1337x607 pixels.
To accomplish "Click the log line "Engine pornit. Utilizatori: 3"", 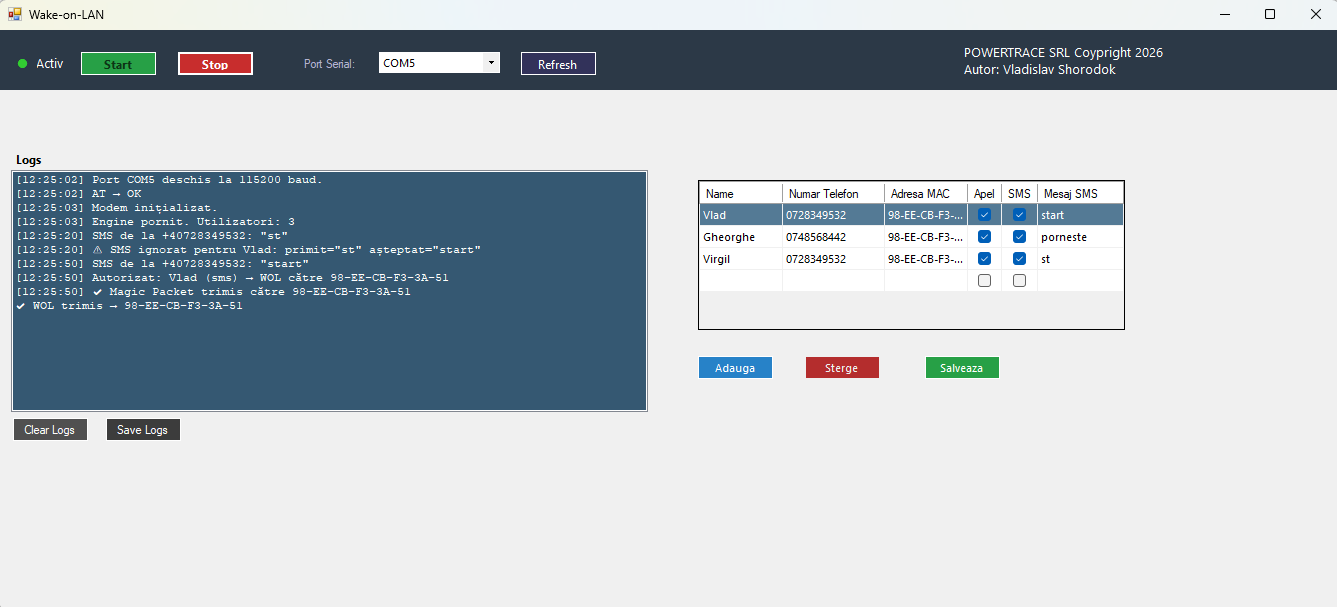I will [x=155, y=222].
